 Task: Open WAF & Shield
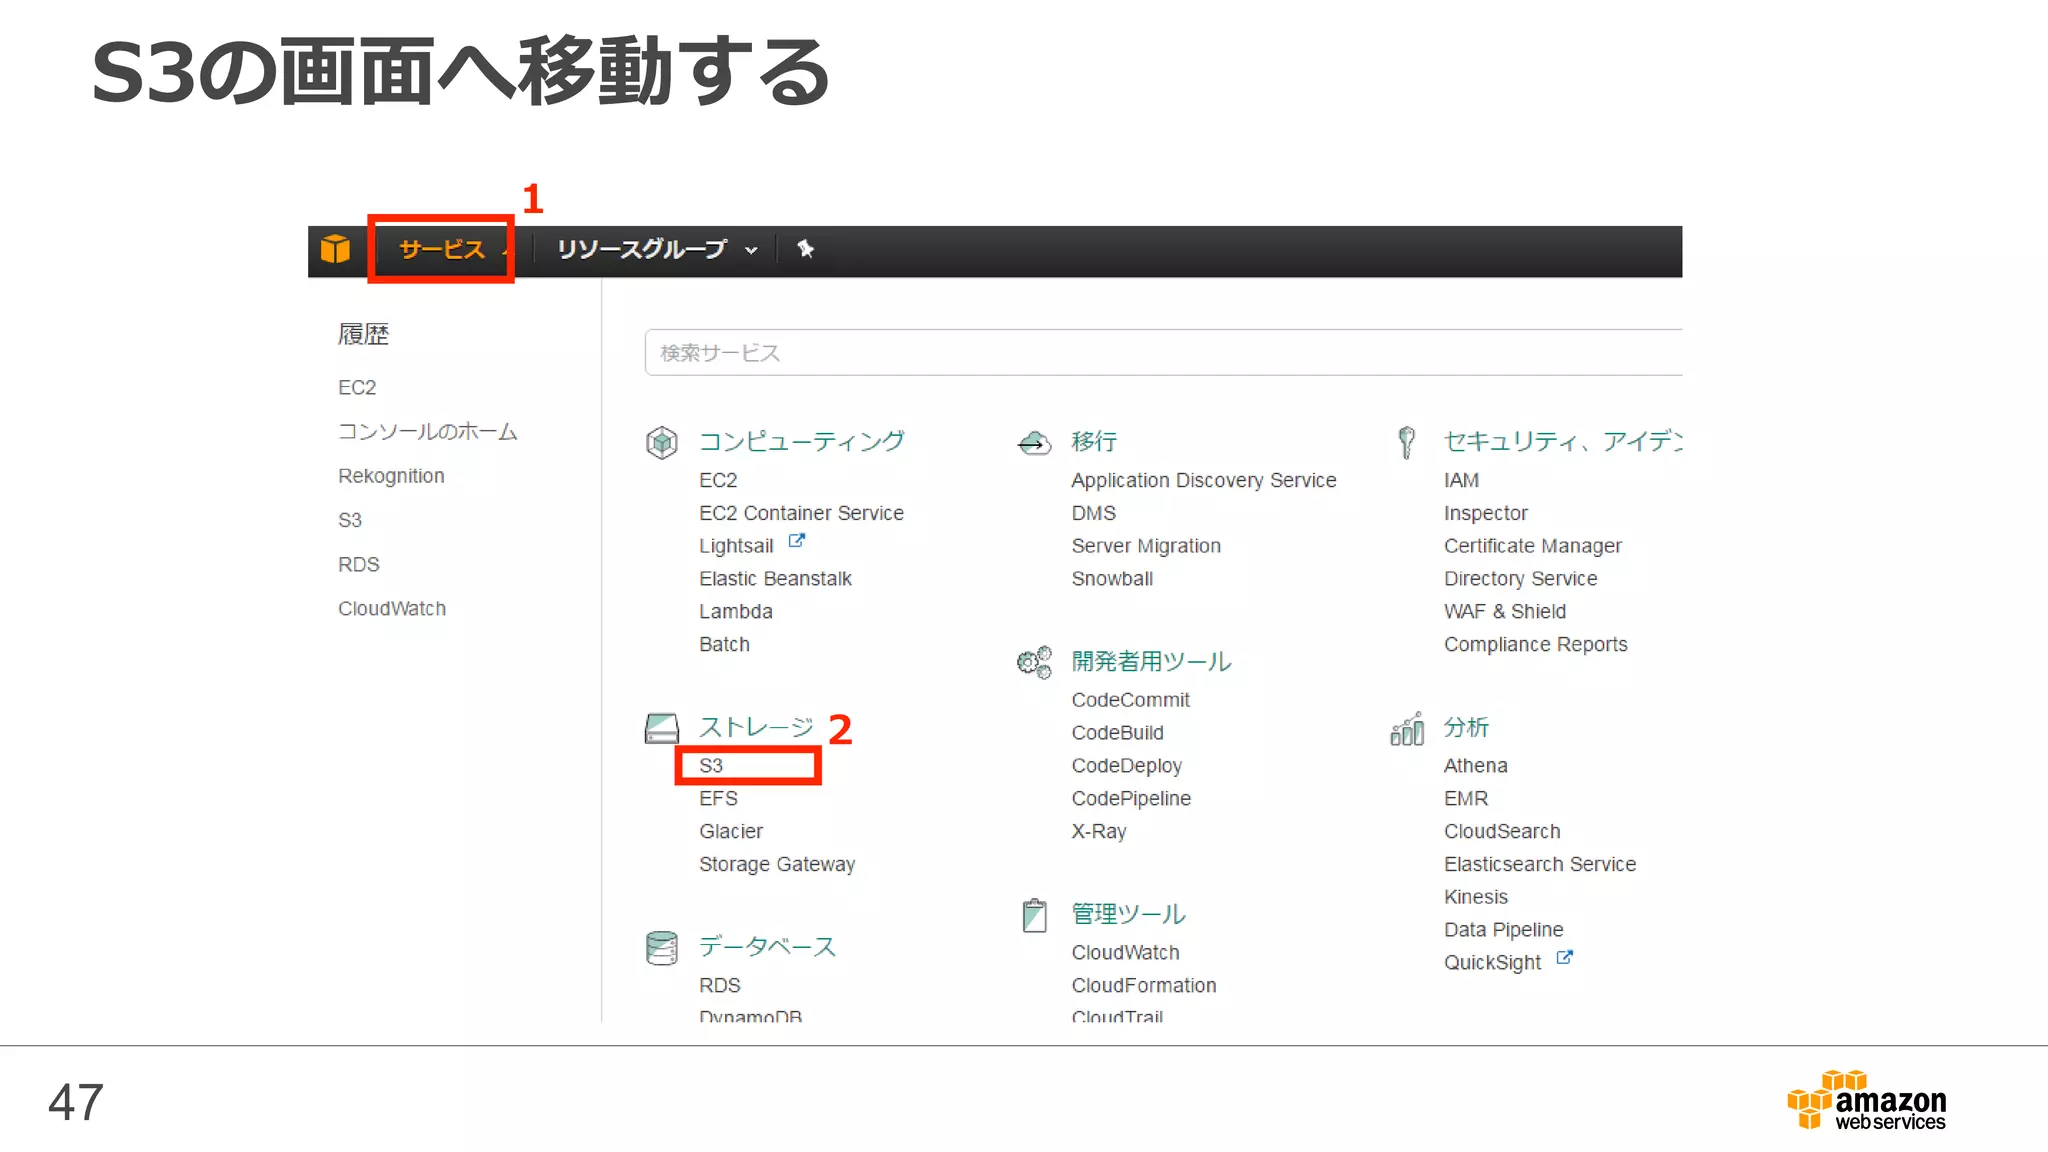coord(1505,612)
